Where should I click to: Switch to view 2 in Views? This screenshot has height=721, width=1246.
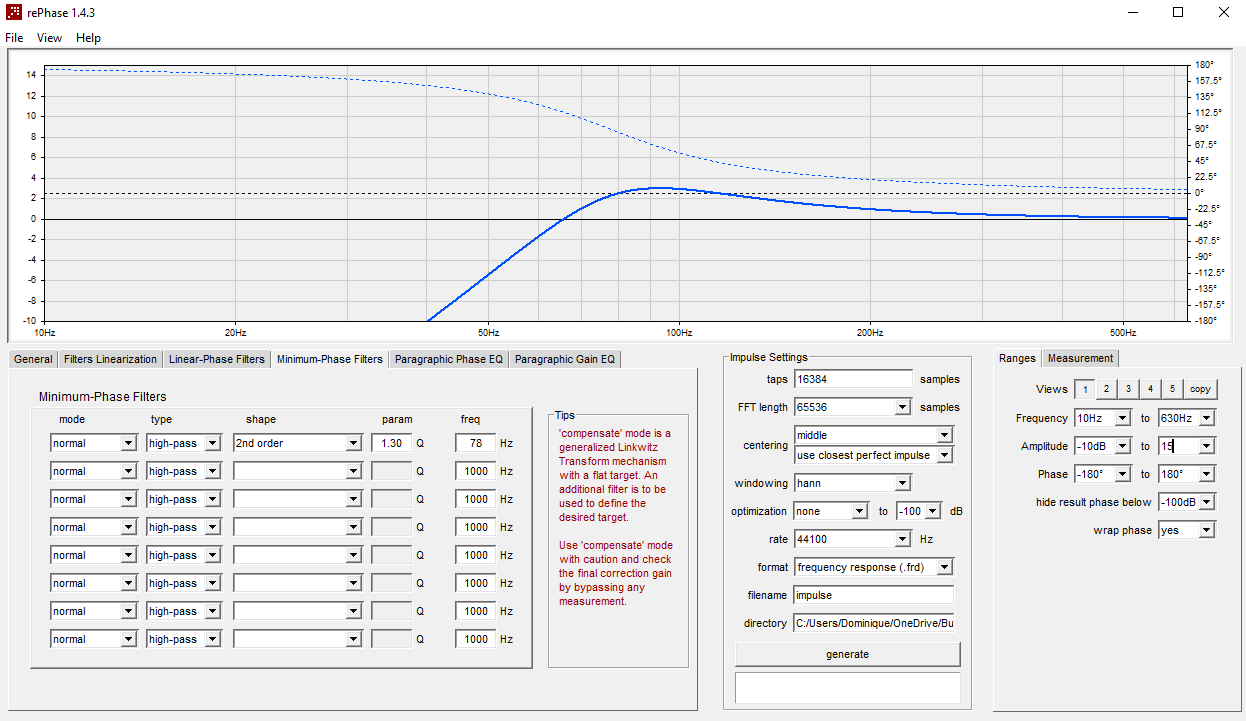pos(1106,389)
